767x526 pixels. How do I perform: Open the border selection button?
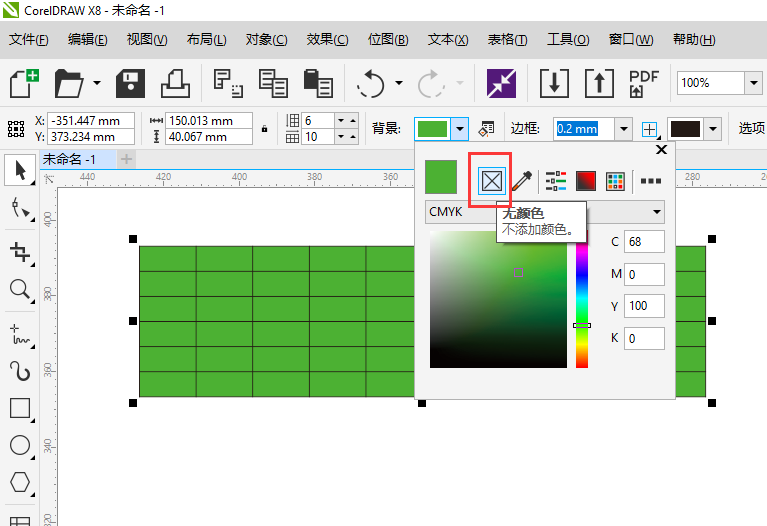point(650,130)
